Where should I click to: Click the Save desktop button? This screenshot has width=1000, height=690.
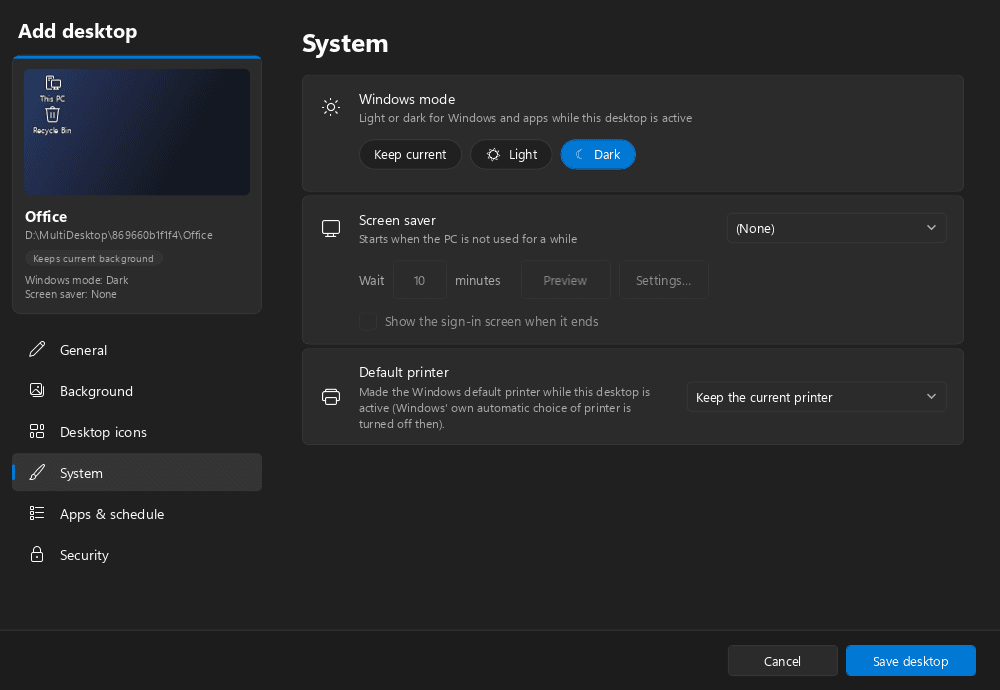910,661
